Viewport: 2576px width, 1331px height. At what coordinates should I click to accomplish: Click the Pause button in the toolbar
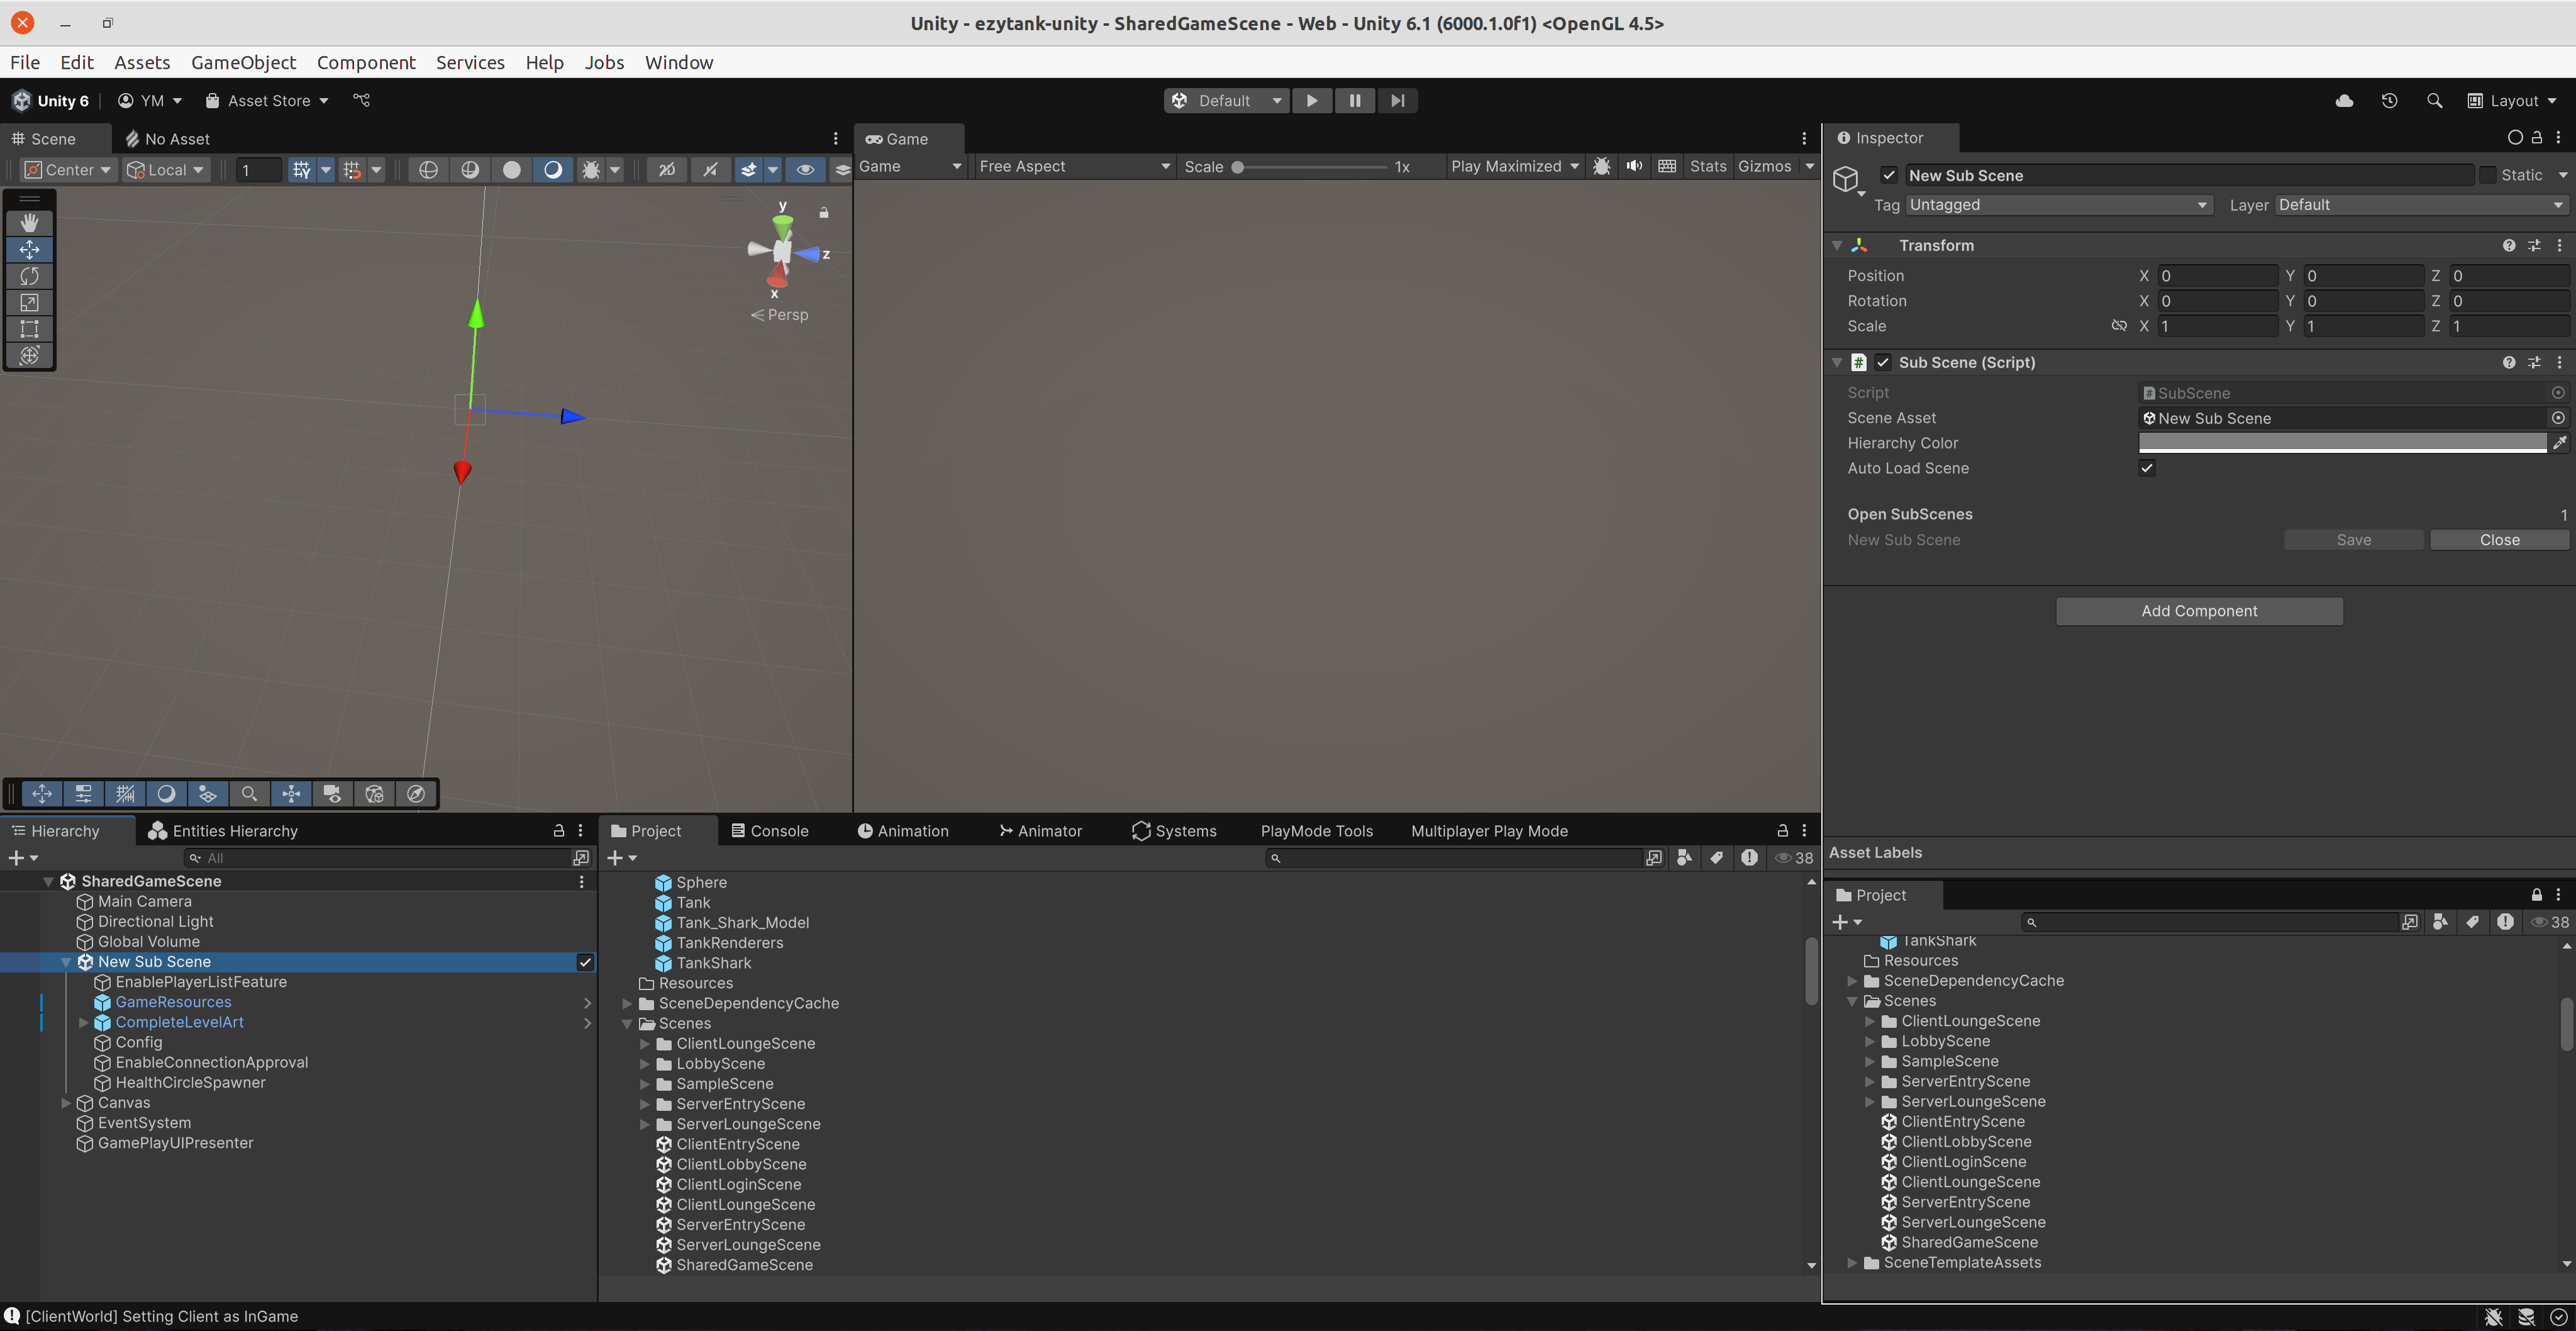(1354, 100)
